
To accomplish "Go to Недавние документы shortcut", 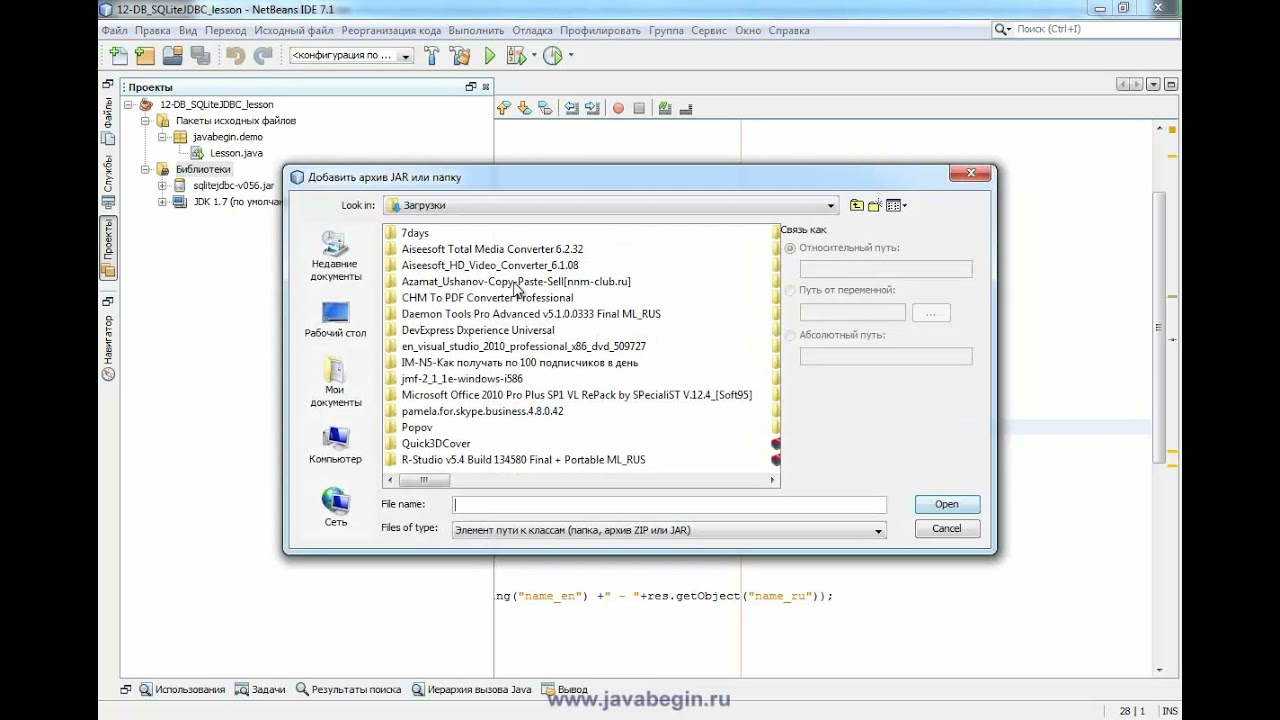I will pos(335,256).
